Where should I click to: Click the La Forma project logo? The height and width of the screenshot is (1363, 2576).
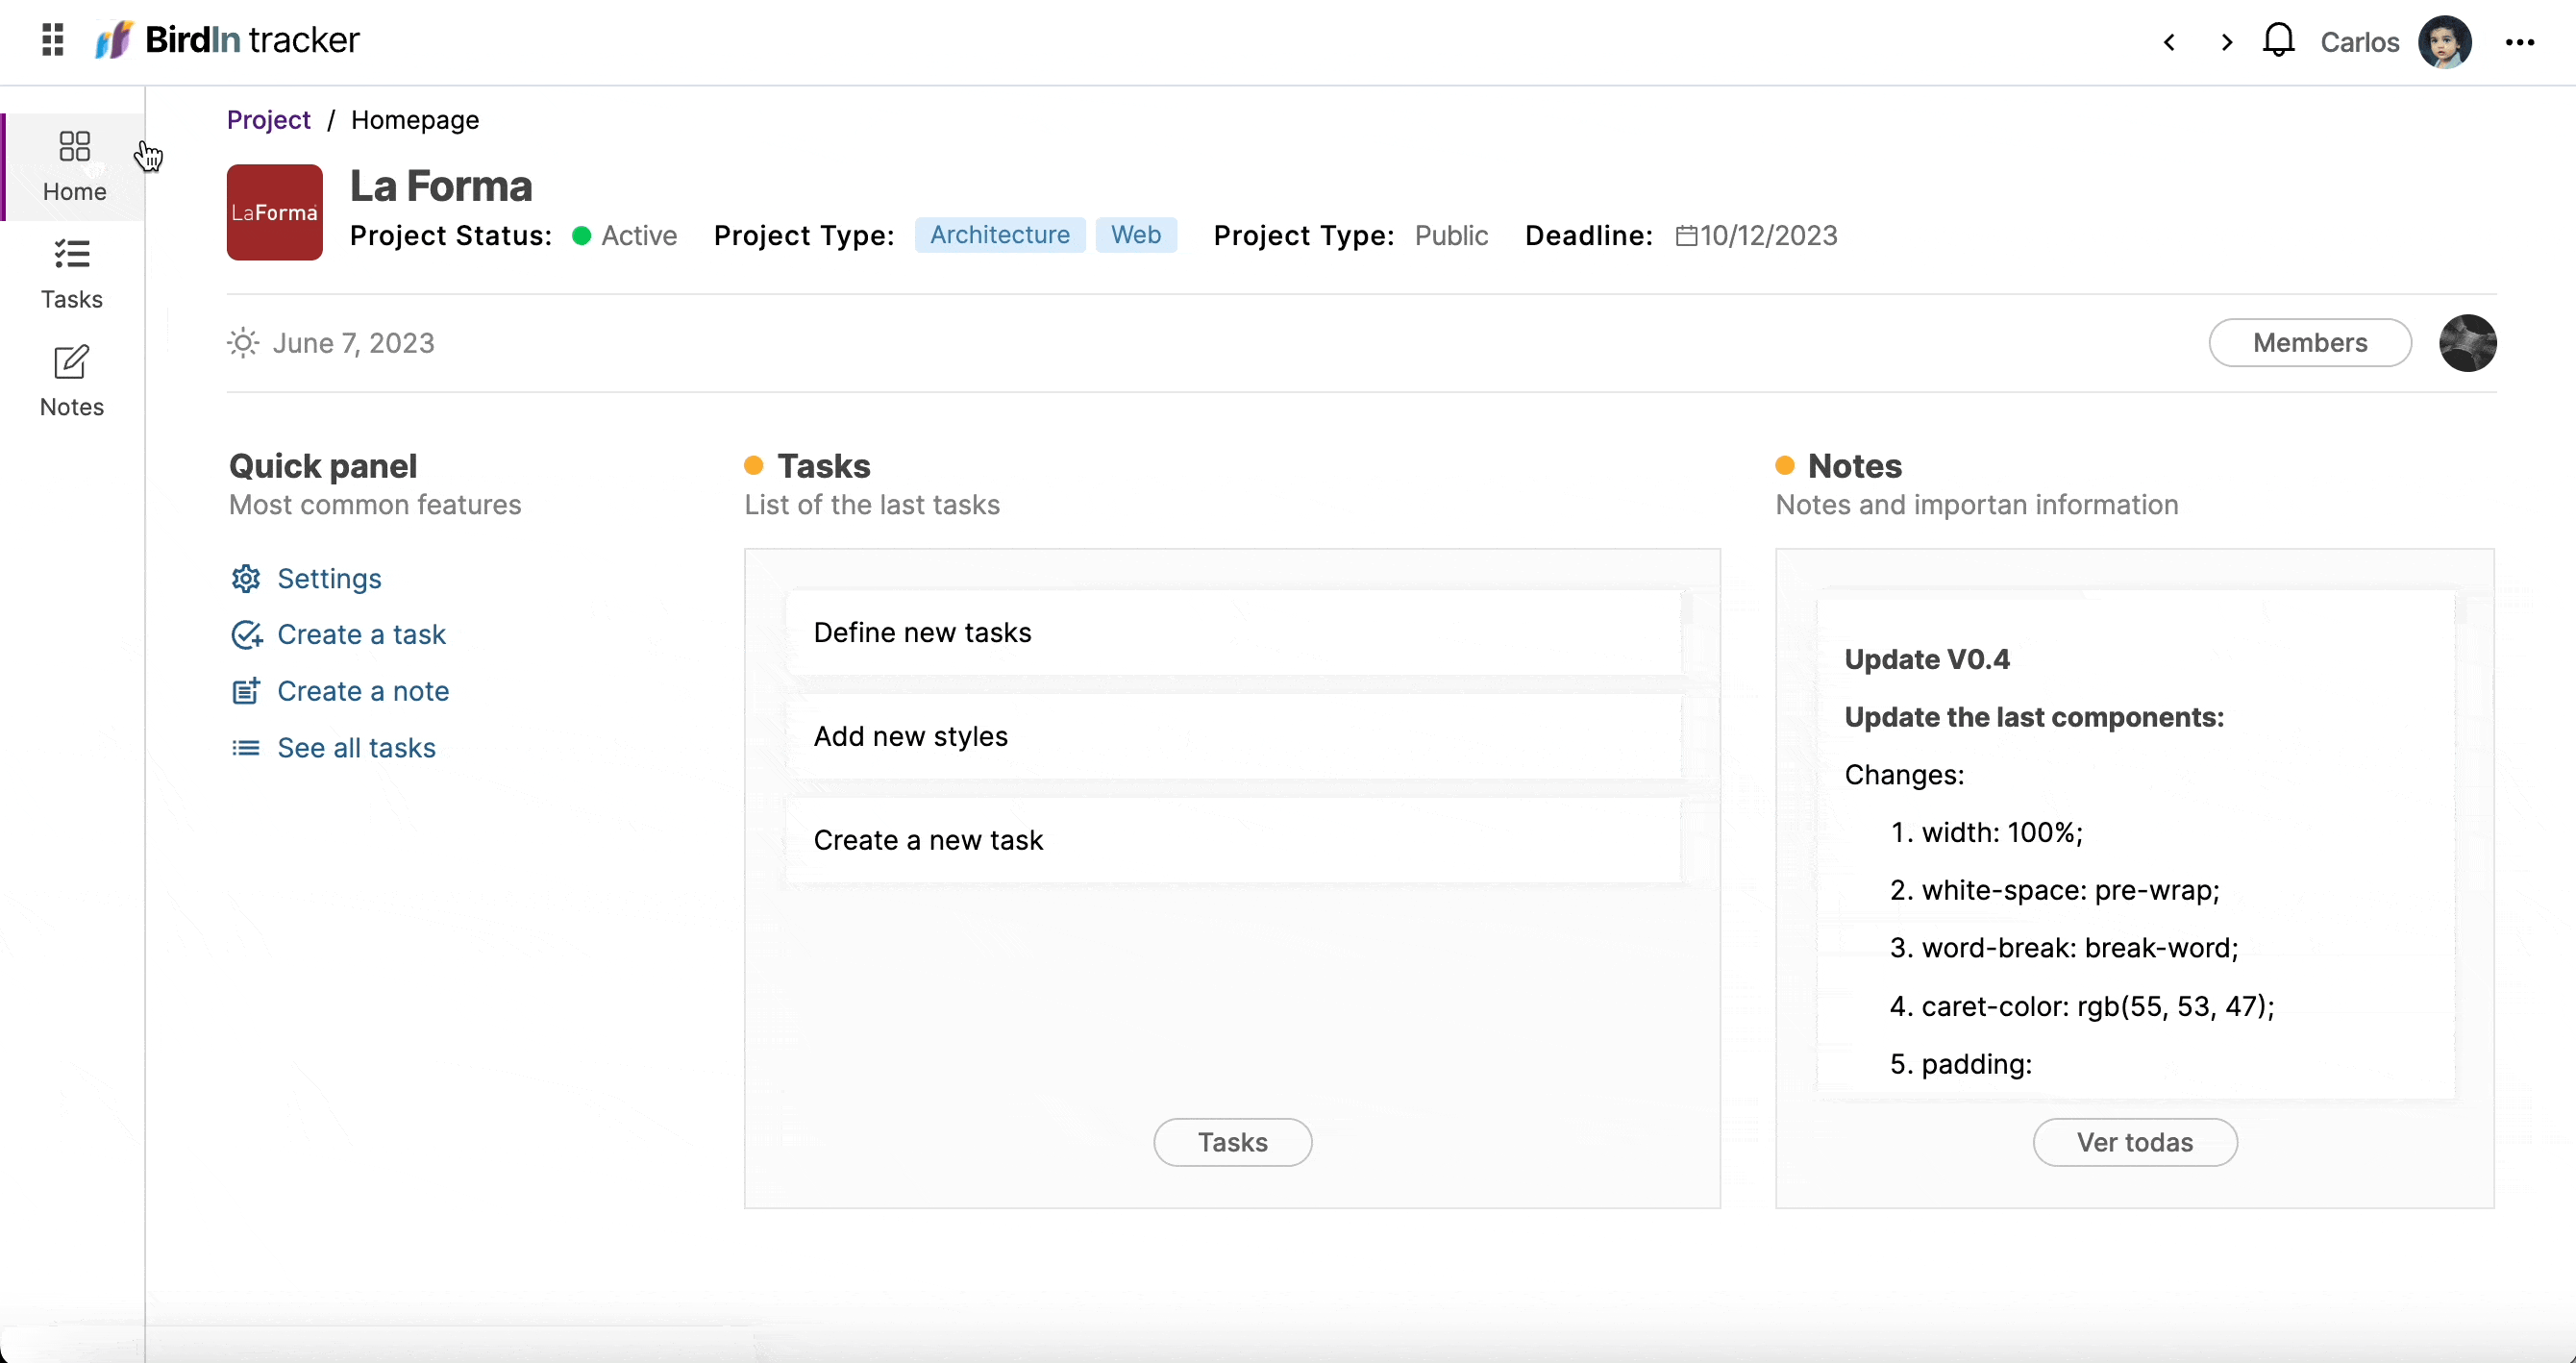coord(275,212)
